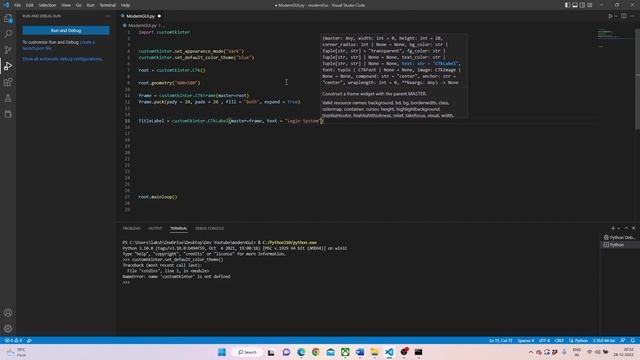Open Customize Layout in the title bar

tap(590, 5)
